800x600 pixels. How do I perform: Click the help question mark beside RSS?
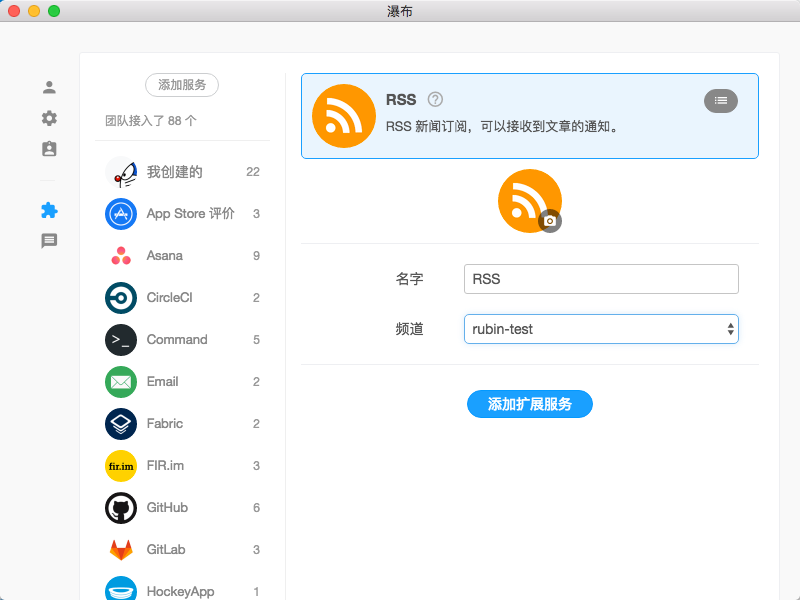pyautogui.click(x=435, y=99)
